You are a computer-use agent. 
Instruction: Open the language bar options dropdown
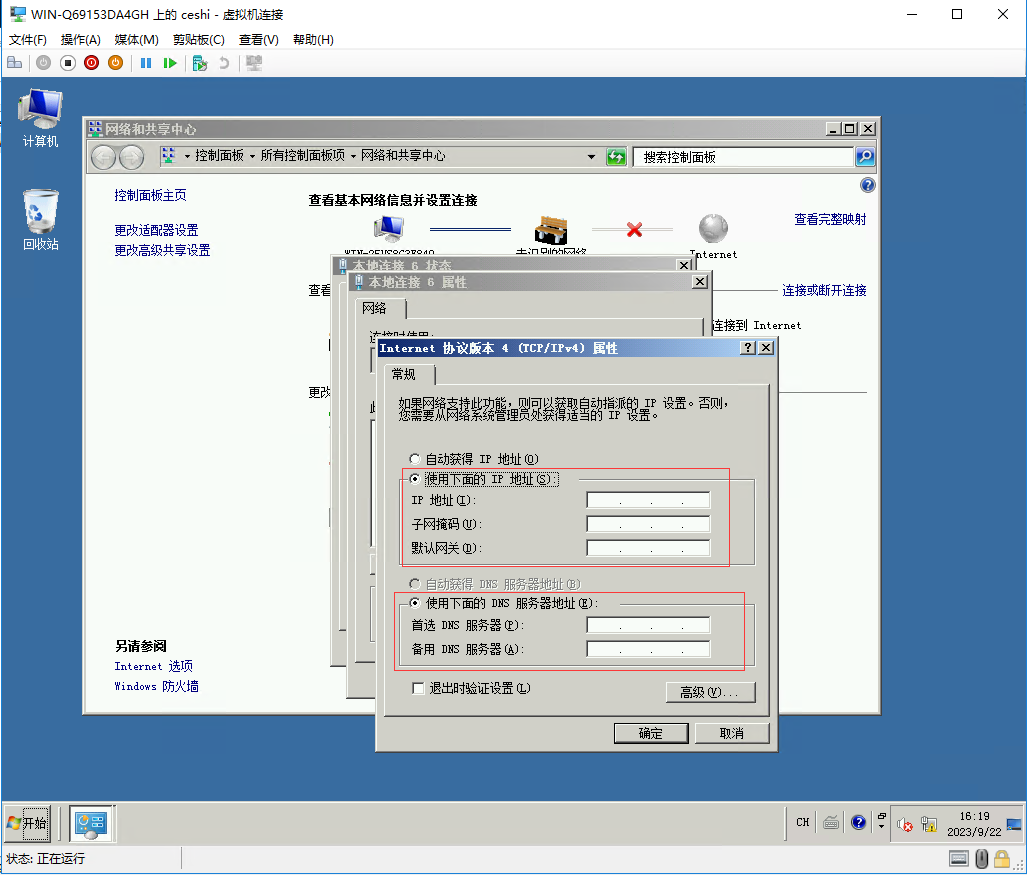(881, 823)
